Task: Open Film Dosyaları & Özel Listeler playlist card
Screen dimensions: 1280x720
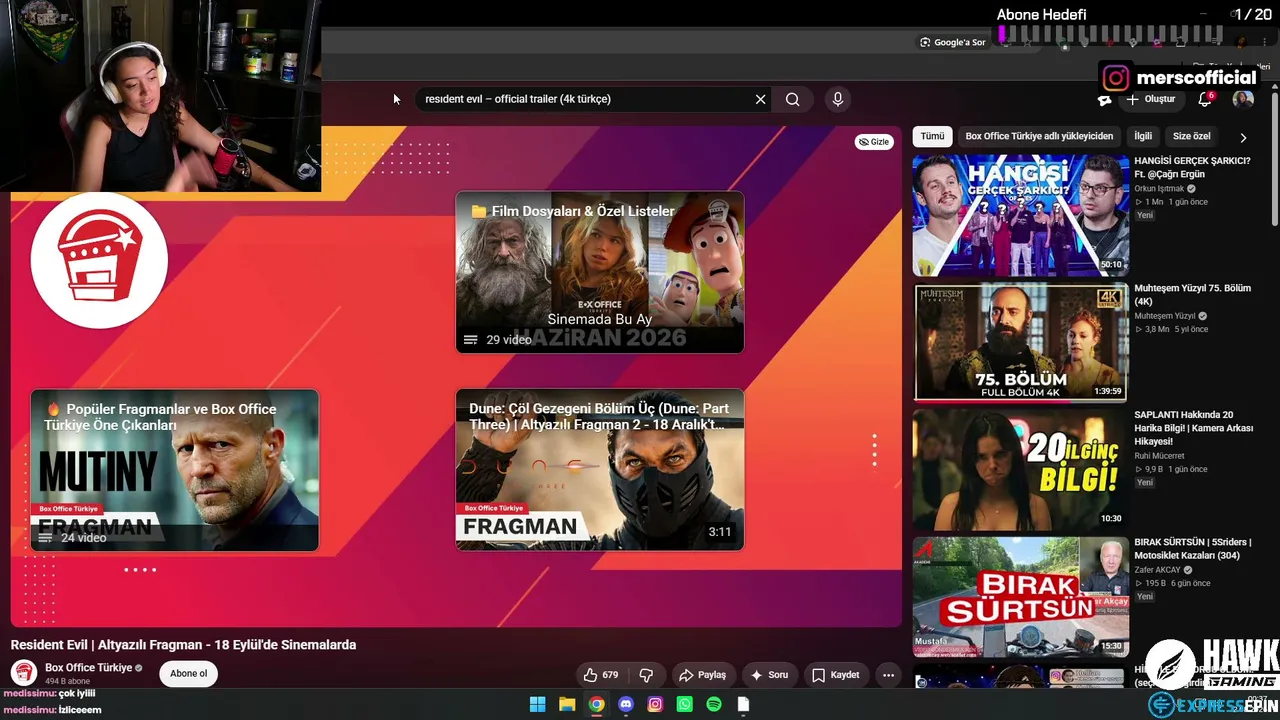Action: click(x=600, y=272)
